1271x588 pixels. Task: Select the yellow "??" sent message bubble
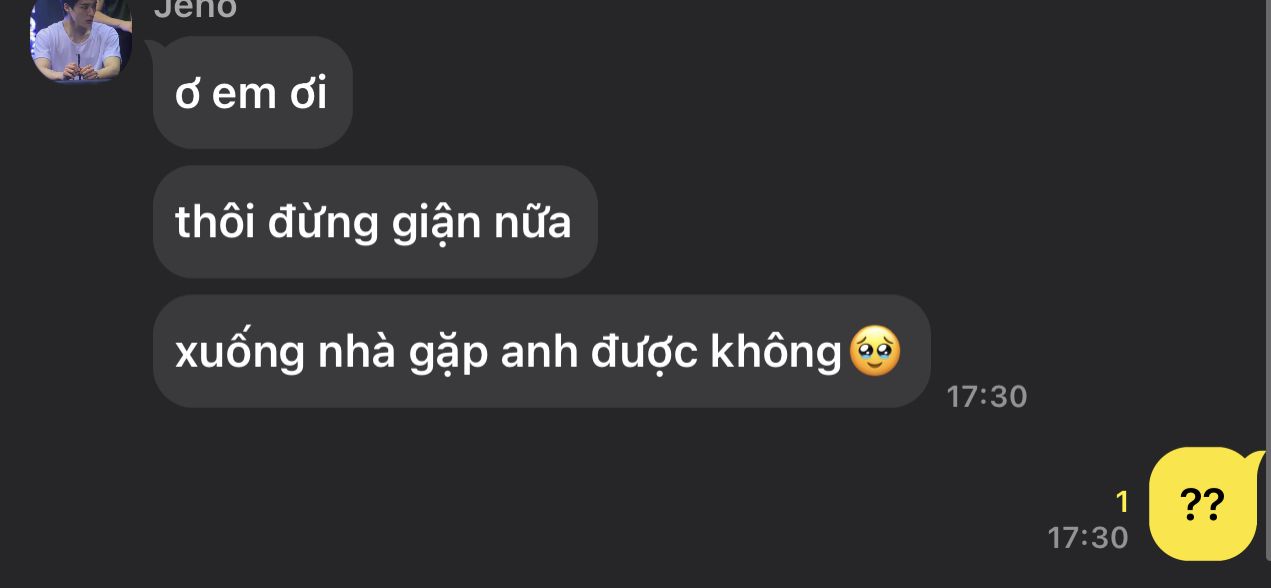click(x=1203, y=503)
